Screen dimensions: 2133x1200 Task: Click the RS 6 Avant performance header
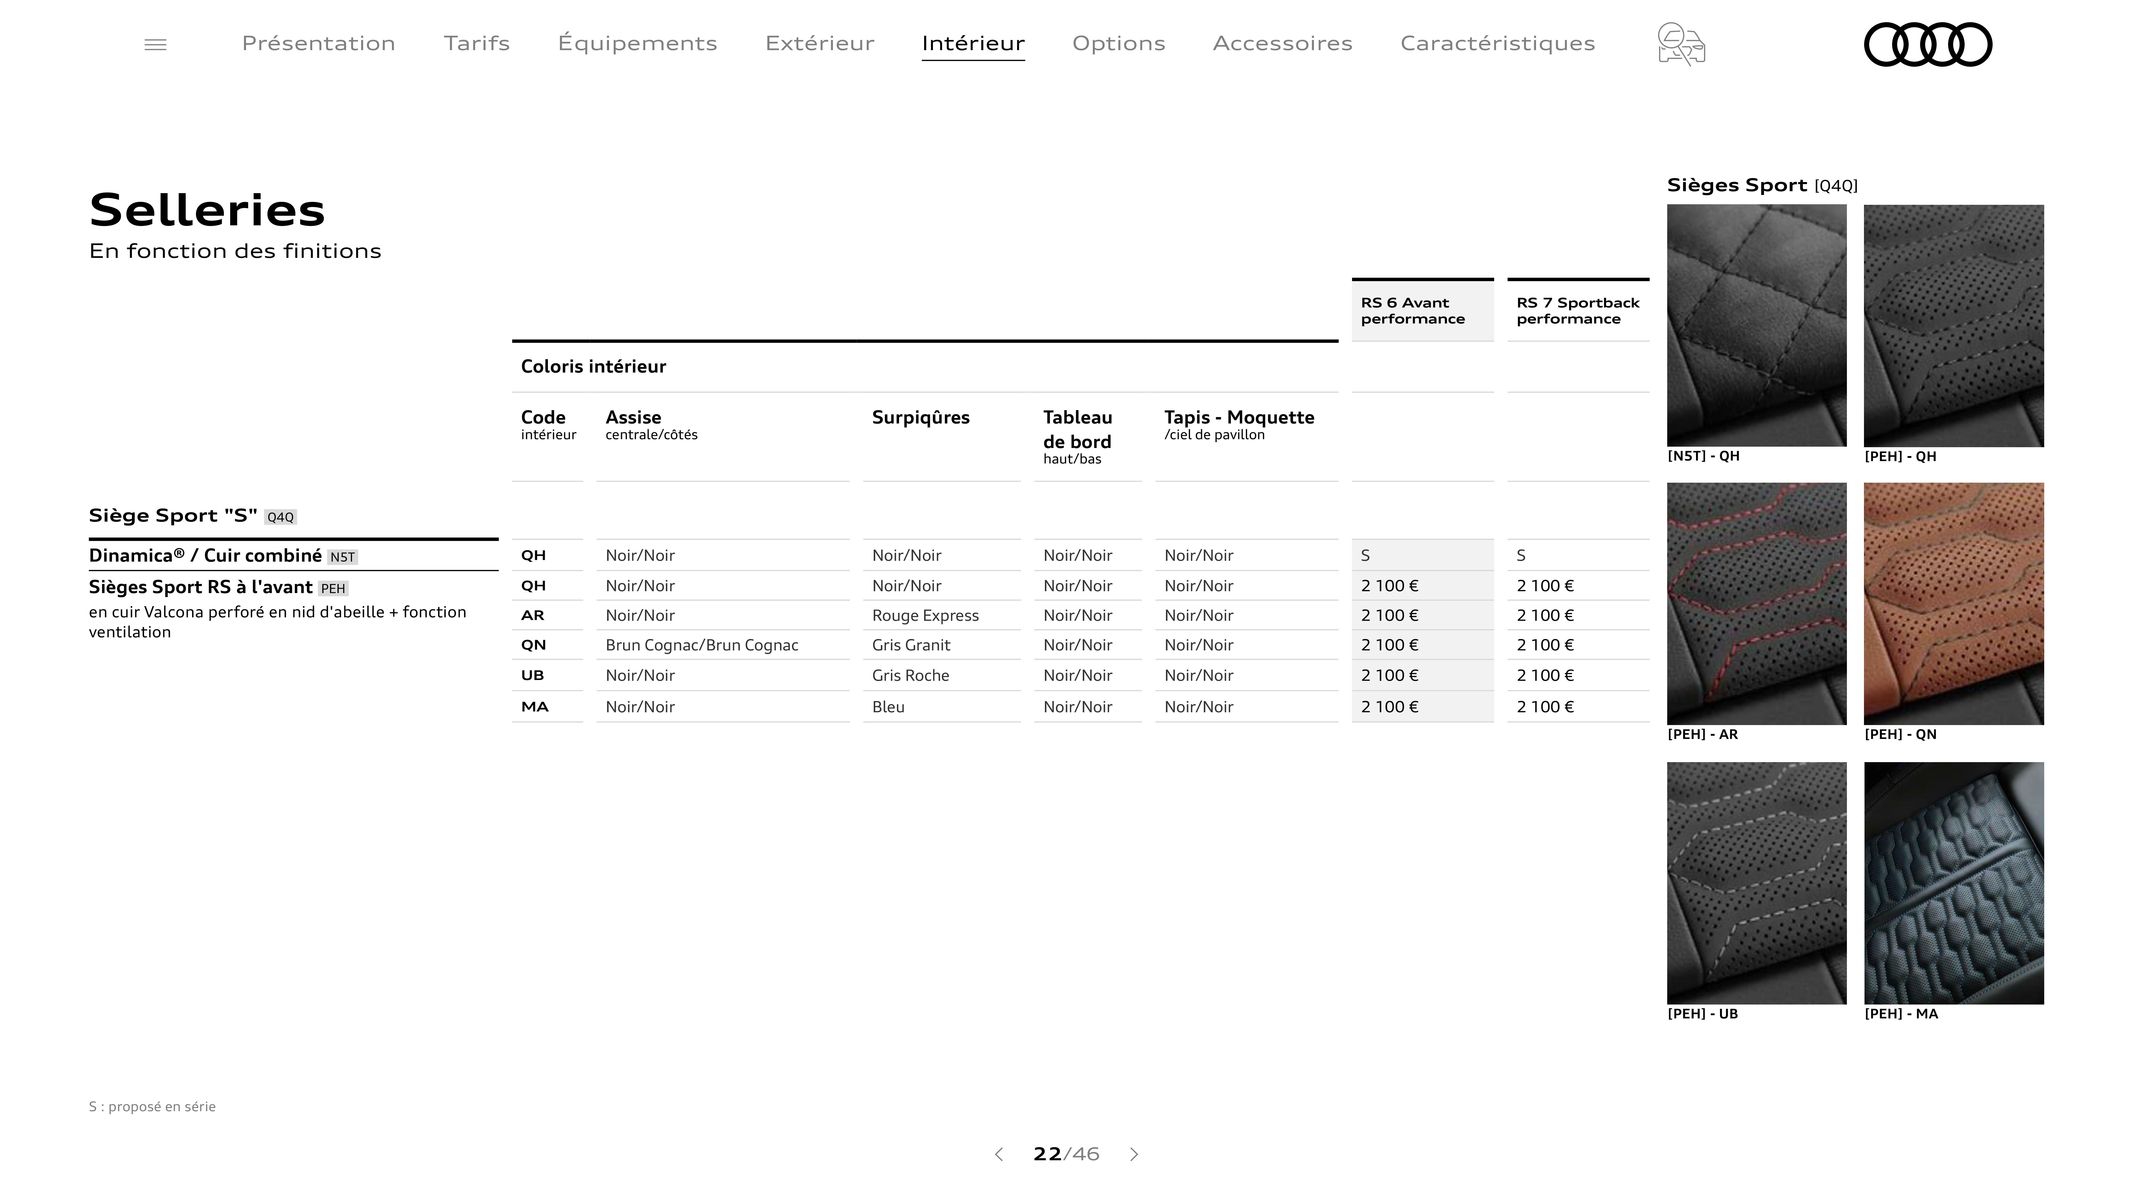(1422, 310)
